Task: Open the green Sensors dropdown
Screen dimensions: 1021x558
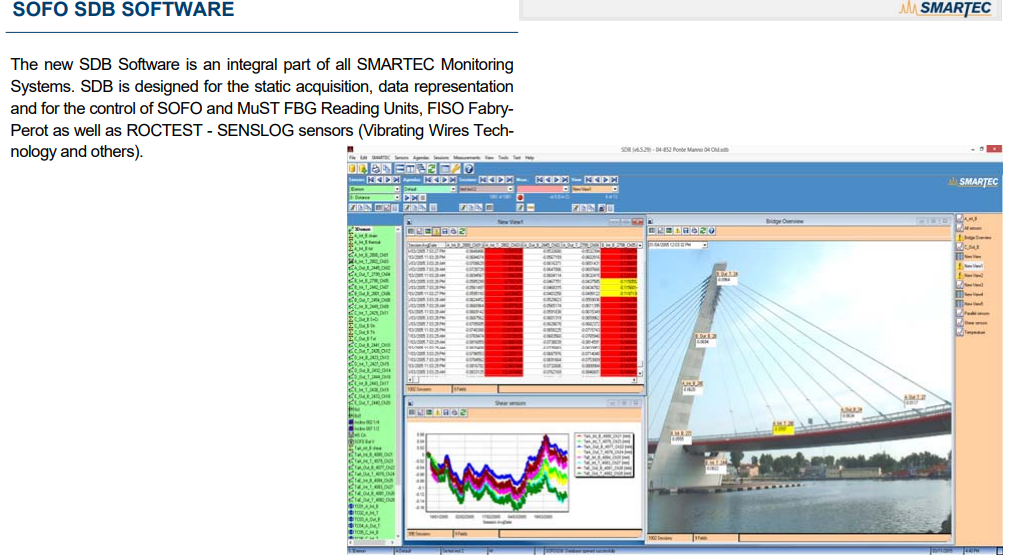Action: [374, 189]
